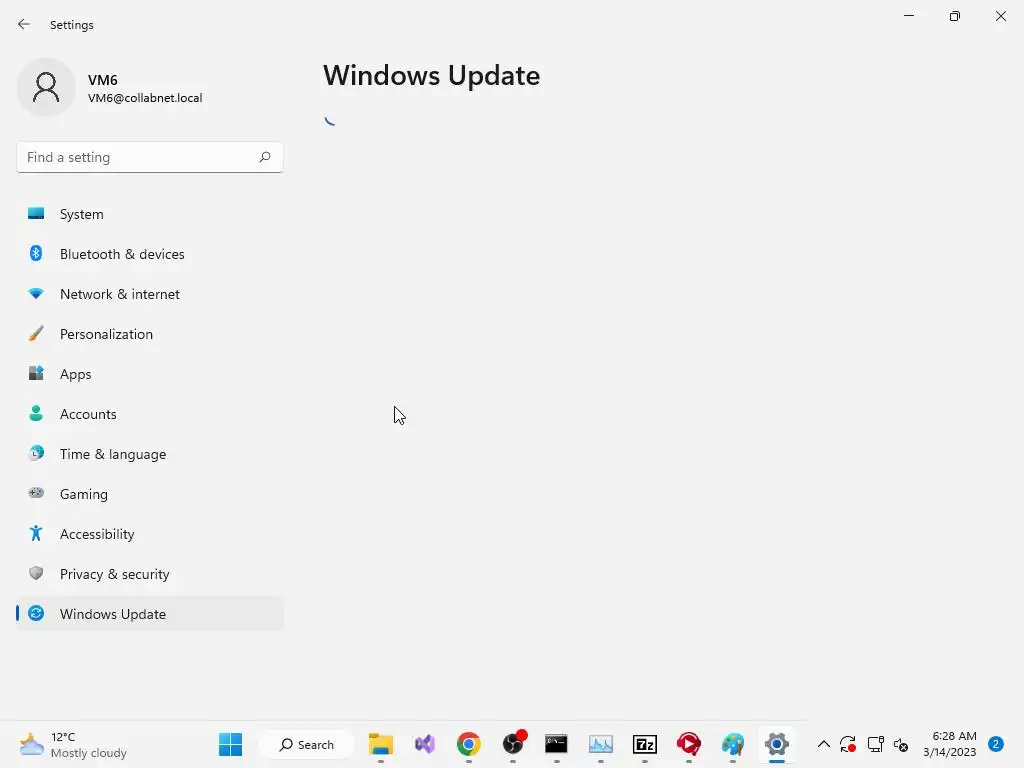Open the weather widget showing 12°C
The height and width of the screenshot is (768, 1024).
click(73, 744)
